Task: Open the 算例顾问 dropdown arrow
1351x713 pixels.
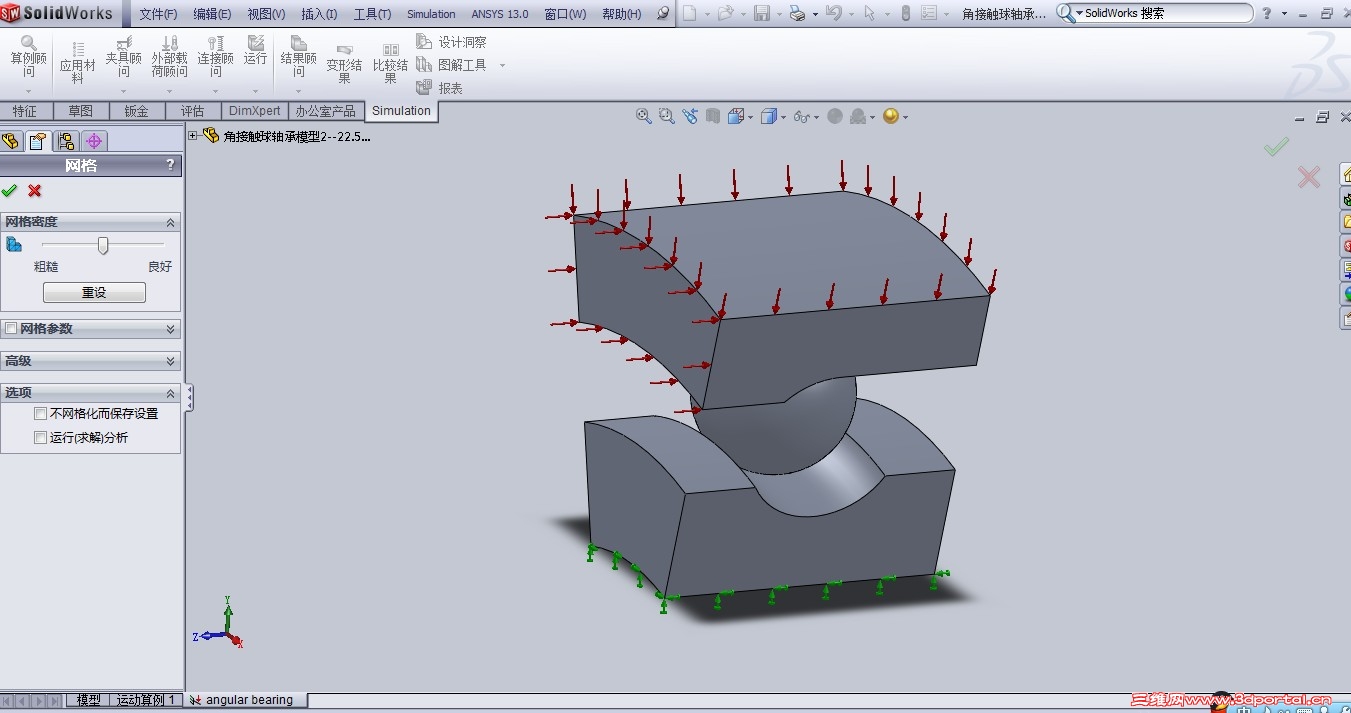Action: click(28, 91)
